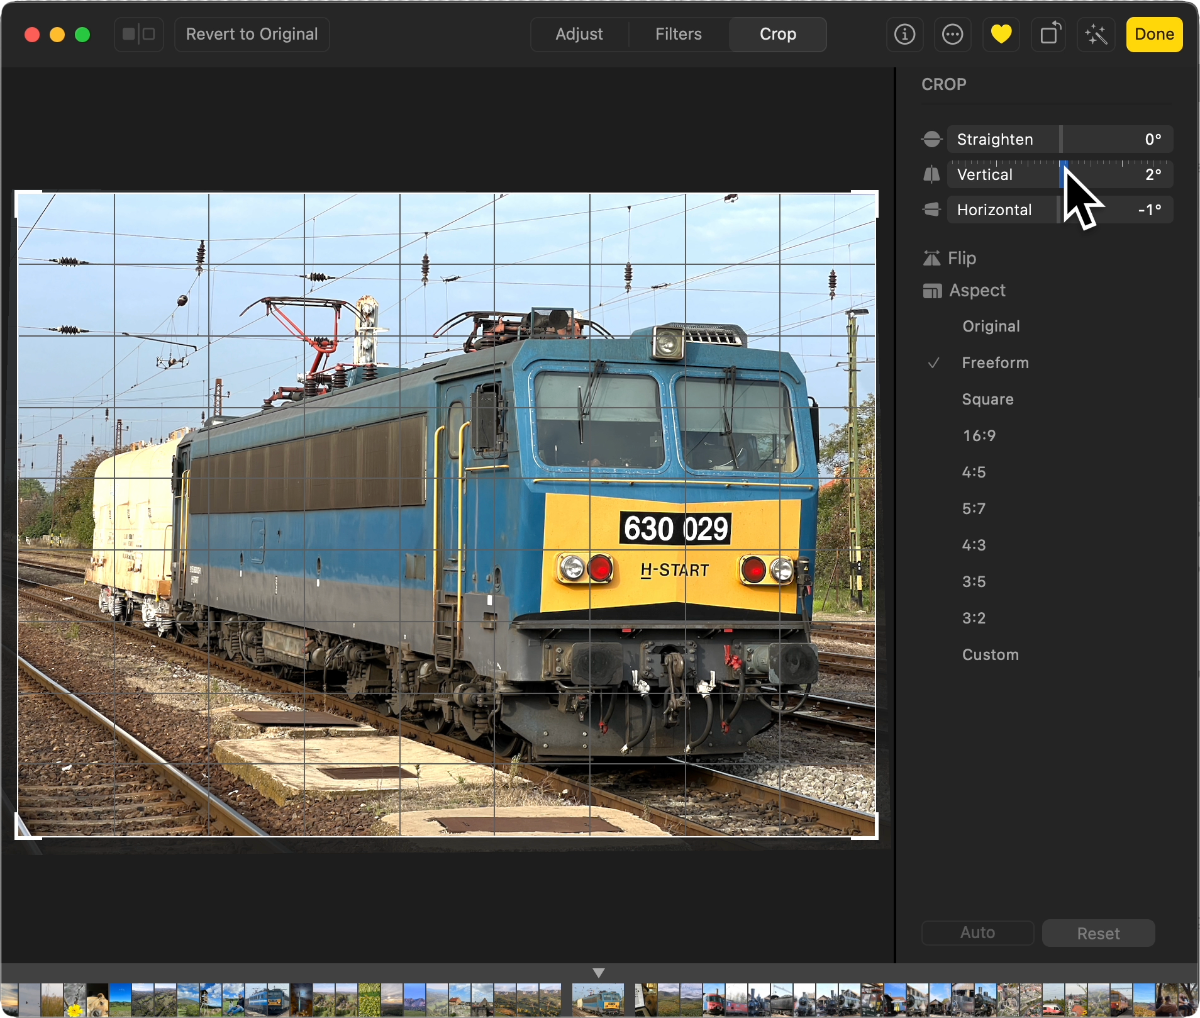This screenshot has height=1018, width=1200.
Task: Toggle the before/after comparison view icon
Action: (139, 34)
